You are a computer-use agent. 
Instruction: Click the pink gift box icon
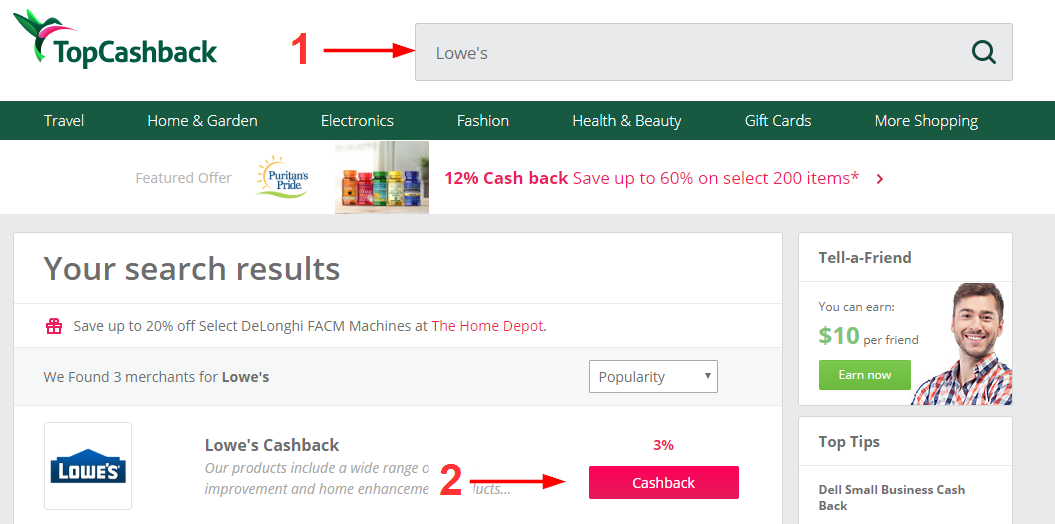pyautogui.click(x=54, y=326)
